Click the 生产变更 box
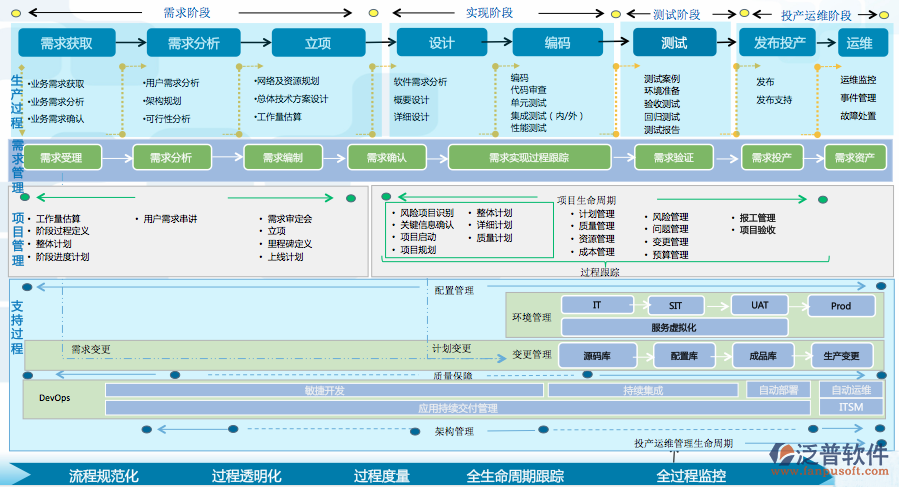The width and height of the screenshot is (899, 487). coord(840,355)
